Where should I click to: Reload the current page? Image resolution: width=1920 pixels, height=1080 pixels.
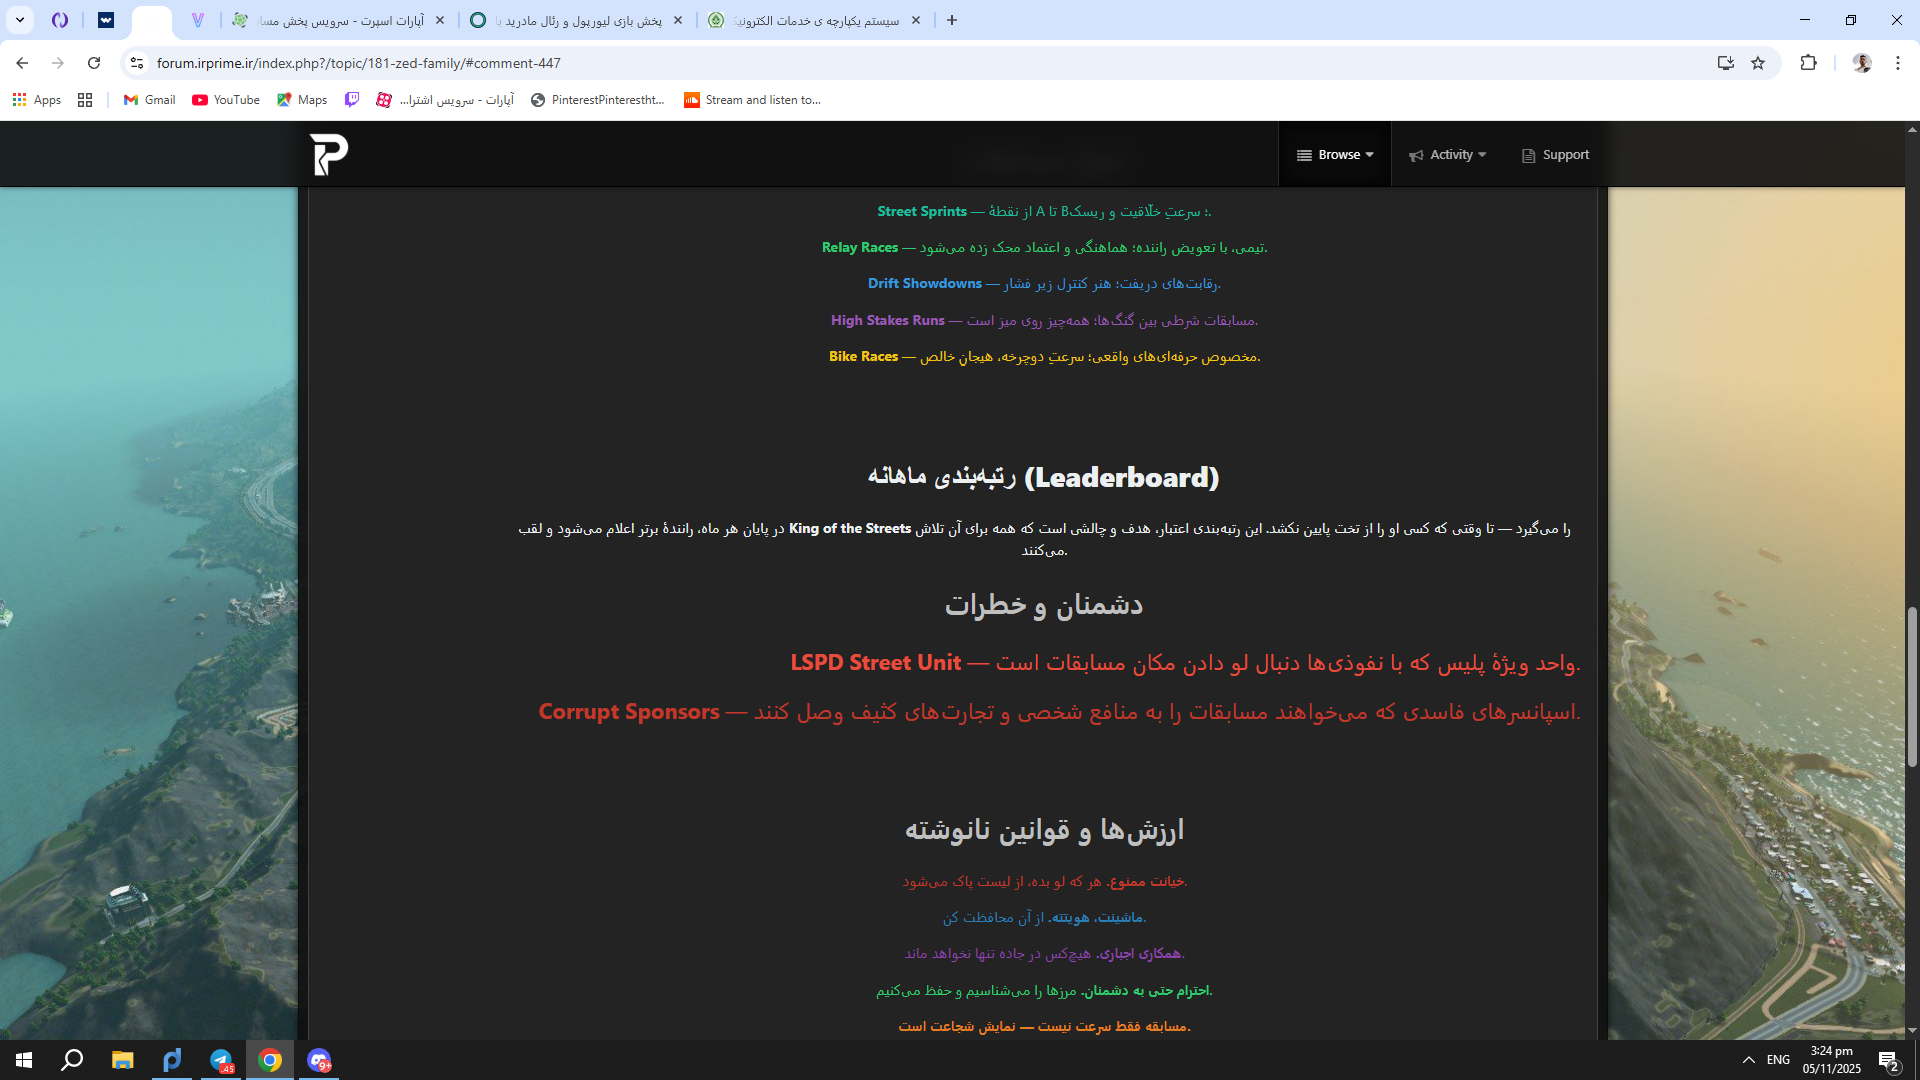coord(94,63)
